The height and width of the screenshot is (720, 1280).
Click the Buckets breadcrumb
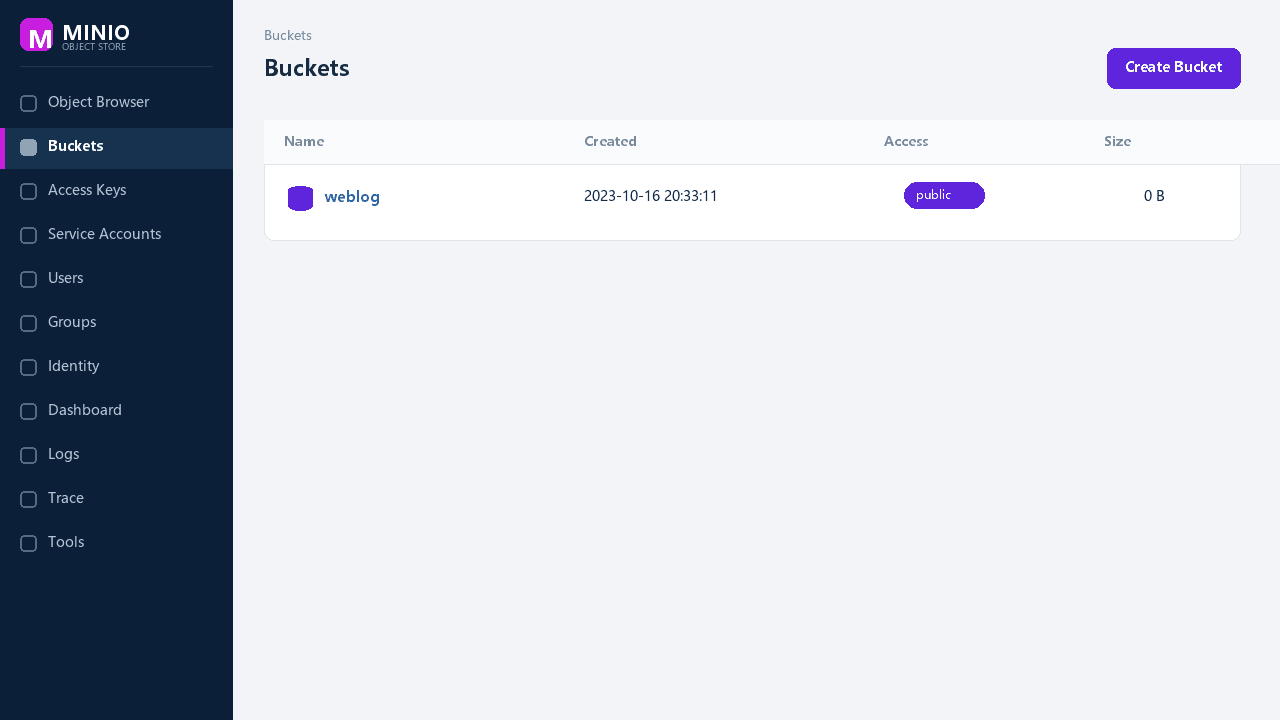coord(288,36)
